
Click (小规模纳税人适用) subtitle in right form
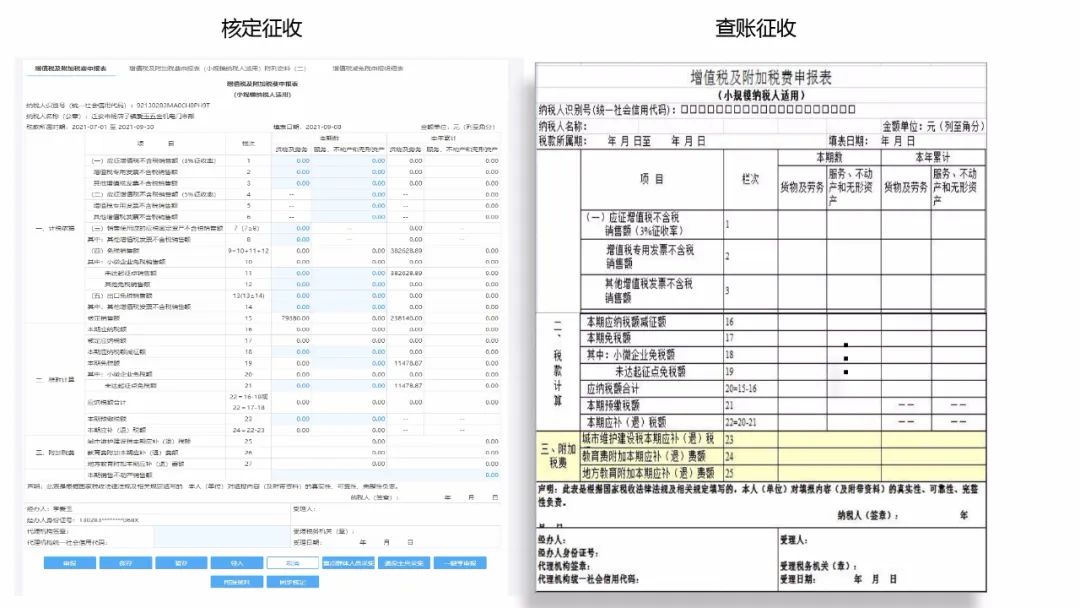[760, 95]
